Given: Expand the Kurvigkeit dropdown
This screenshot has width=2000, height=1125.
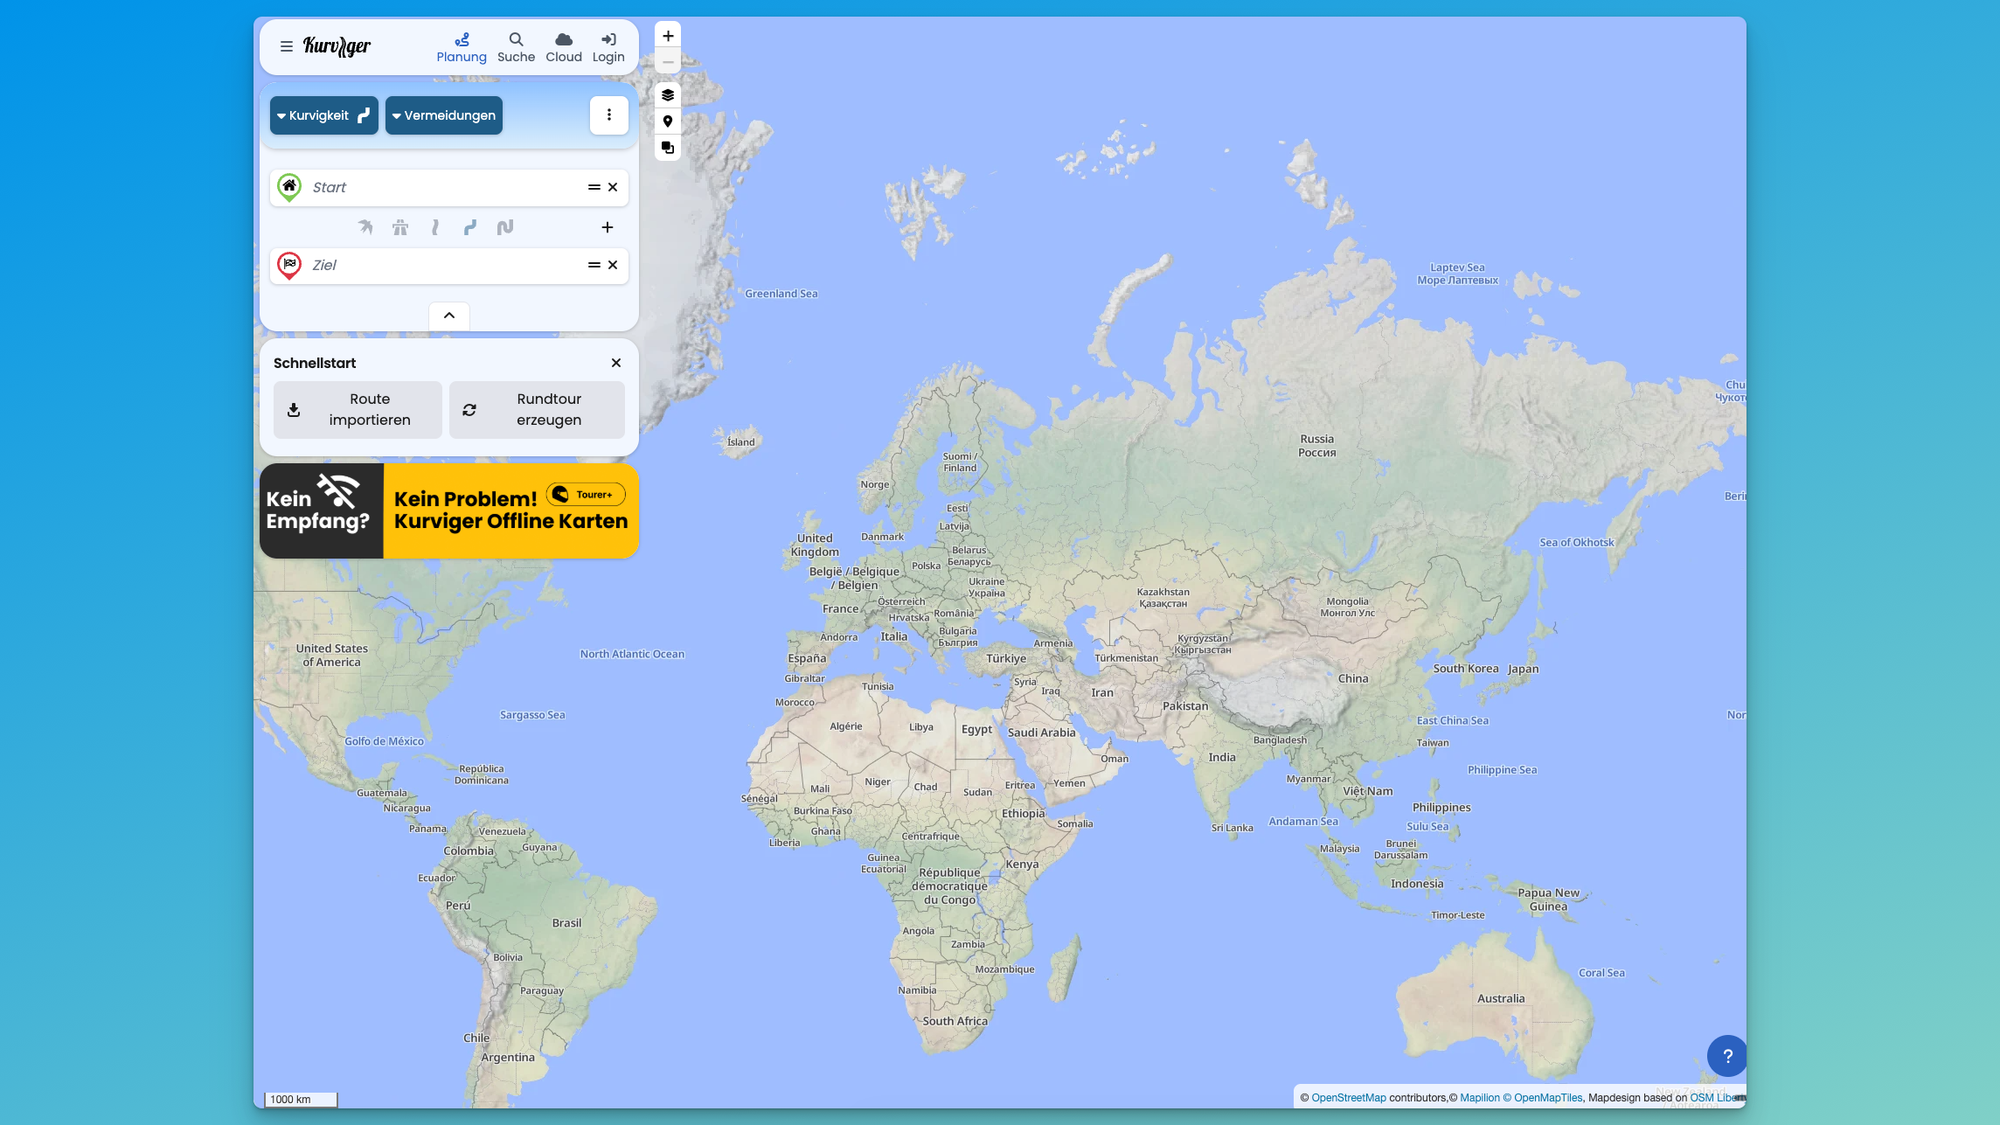Looking at the screenshot, I should pyautogui.click(x=323, y=115).
